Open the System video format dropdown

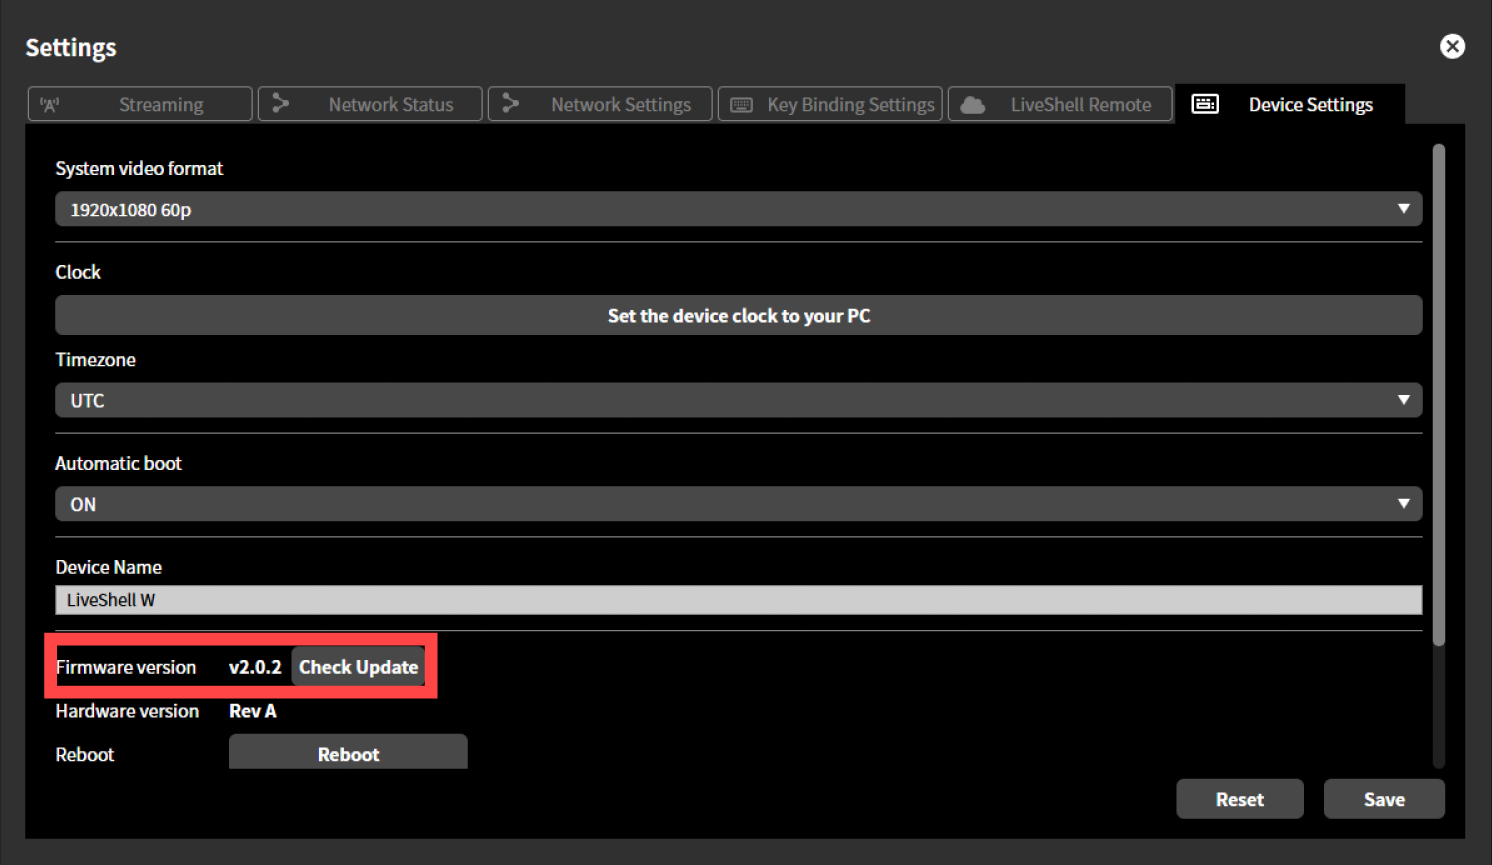[x=738, y=209]
